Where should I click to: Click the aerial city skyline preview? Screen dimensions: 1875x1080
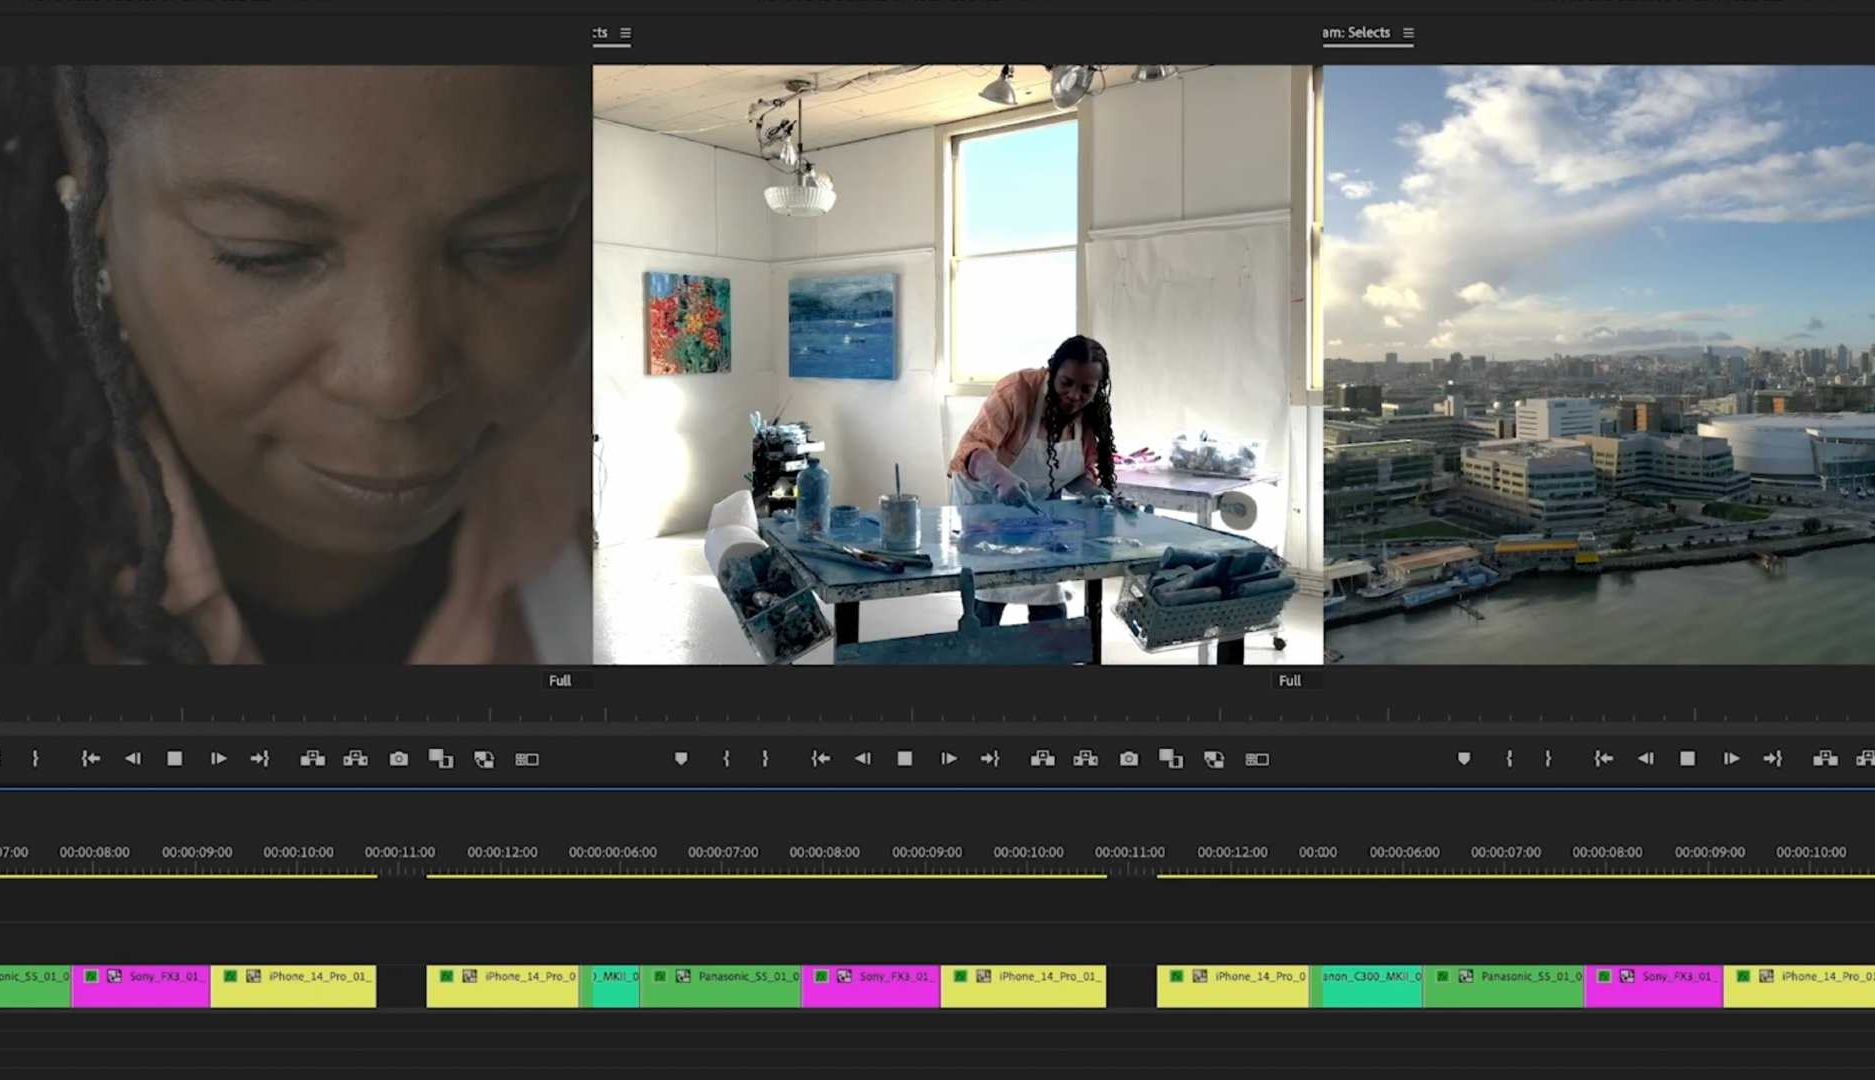point(1599,365)
